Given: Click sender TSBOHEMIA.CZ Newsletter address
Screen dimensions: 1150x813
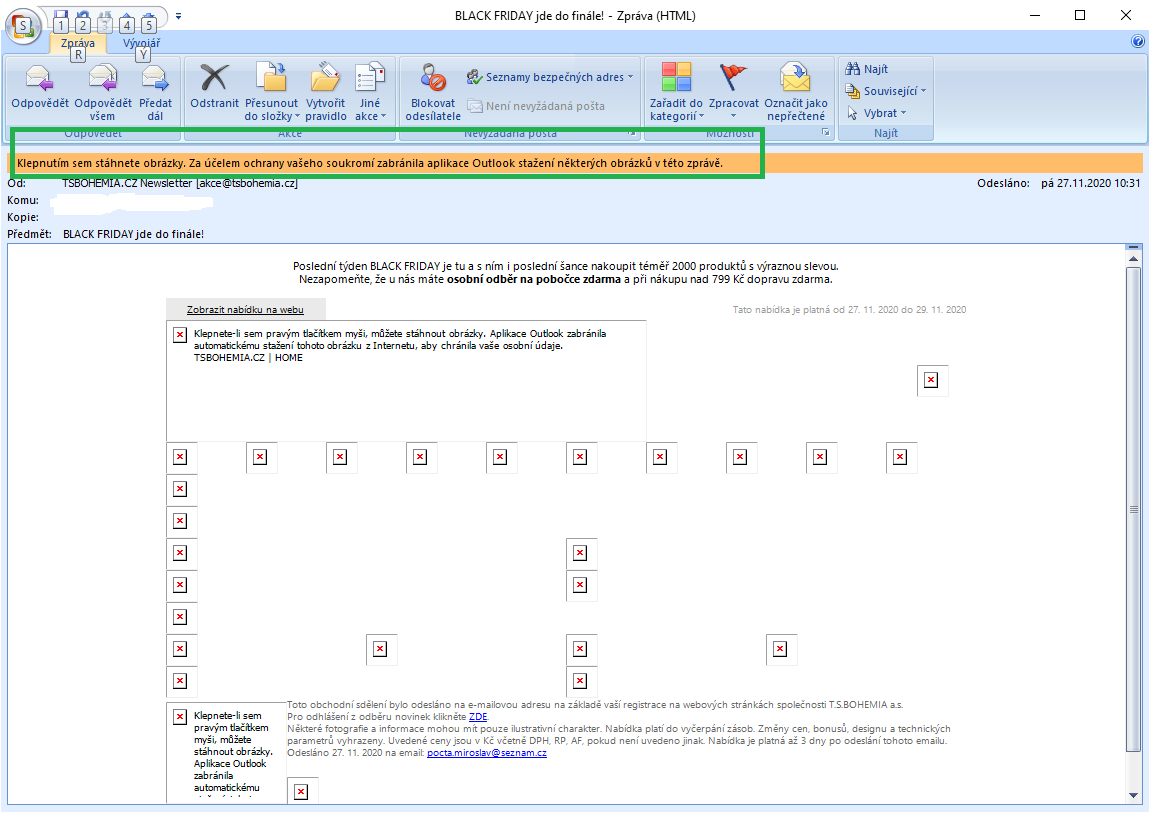Looking at the screenshot, I should pyautogui.click(x=180, y=183).
